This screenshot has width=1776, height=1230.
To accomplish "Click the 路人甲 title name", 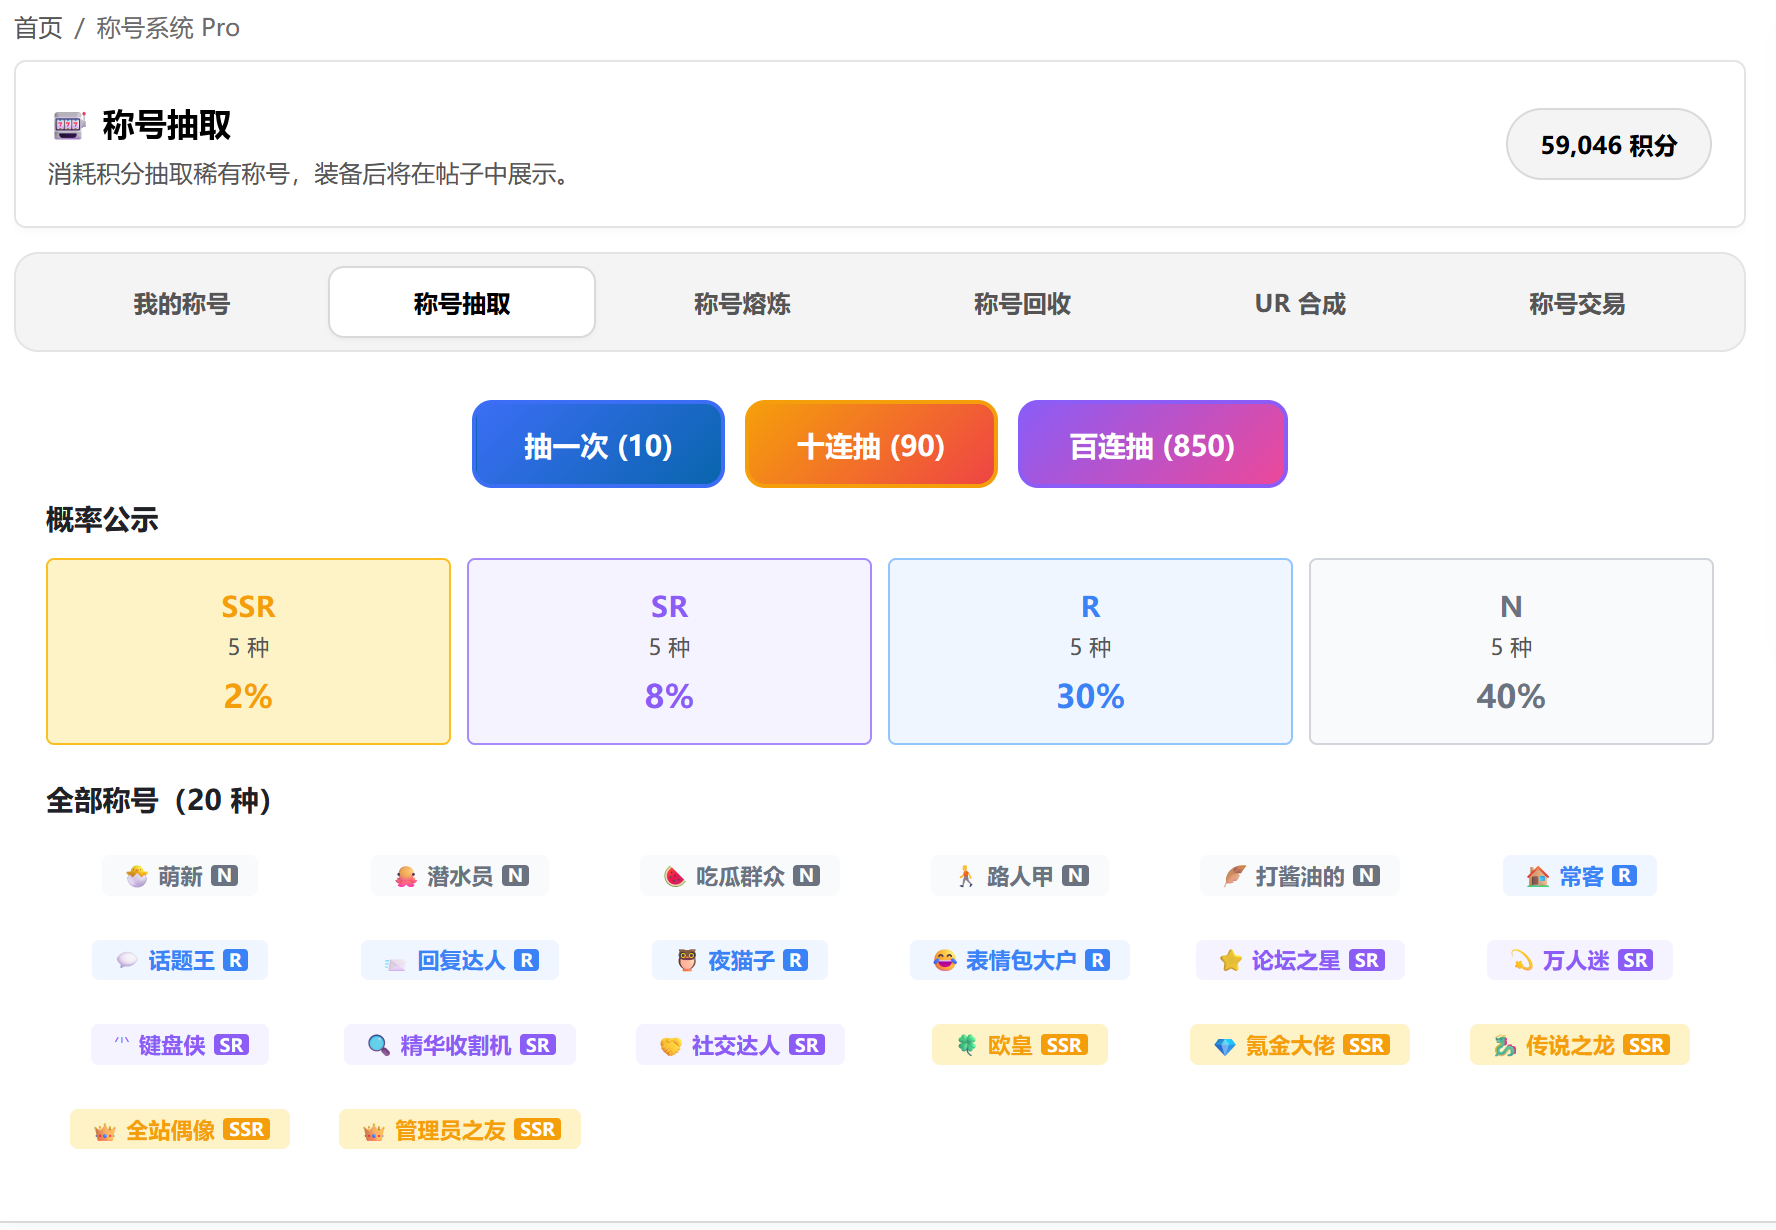I will (x=1020, y=877).
